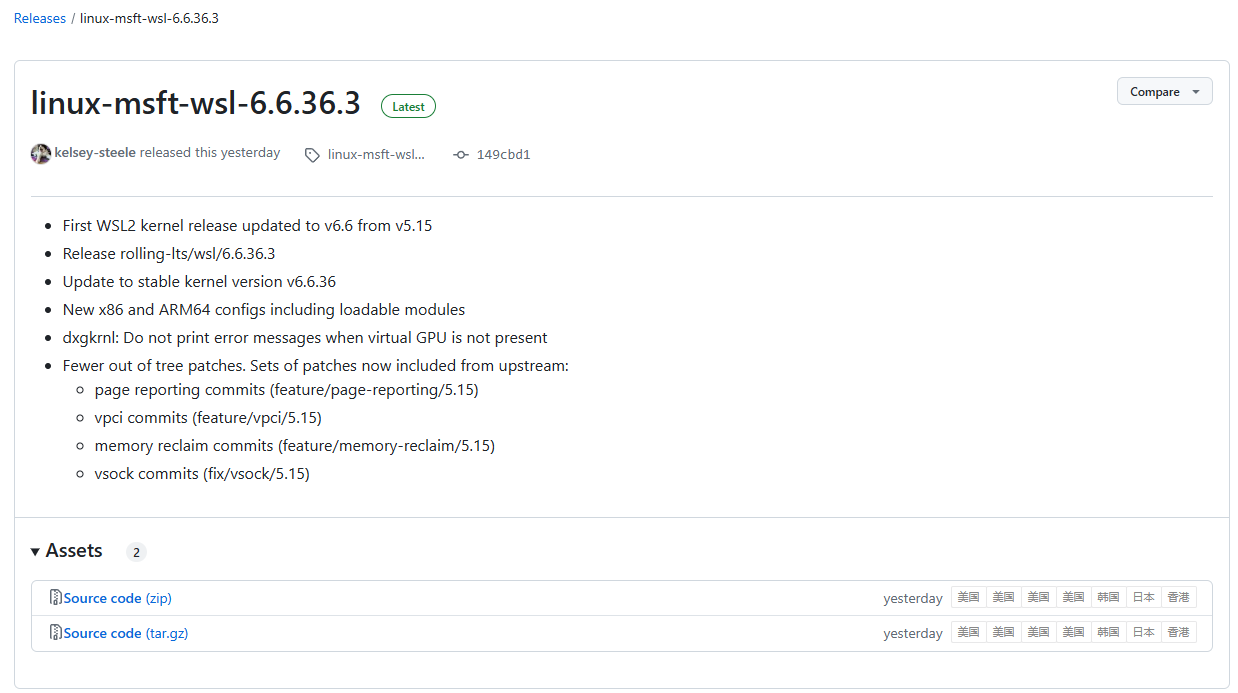Image resolution: width=1238 pixels, height=693 pixels.
Task: Click the 'yesterday' timestamp in the tar.gz row
Action: coord(913,633)
